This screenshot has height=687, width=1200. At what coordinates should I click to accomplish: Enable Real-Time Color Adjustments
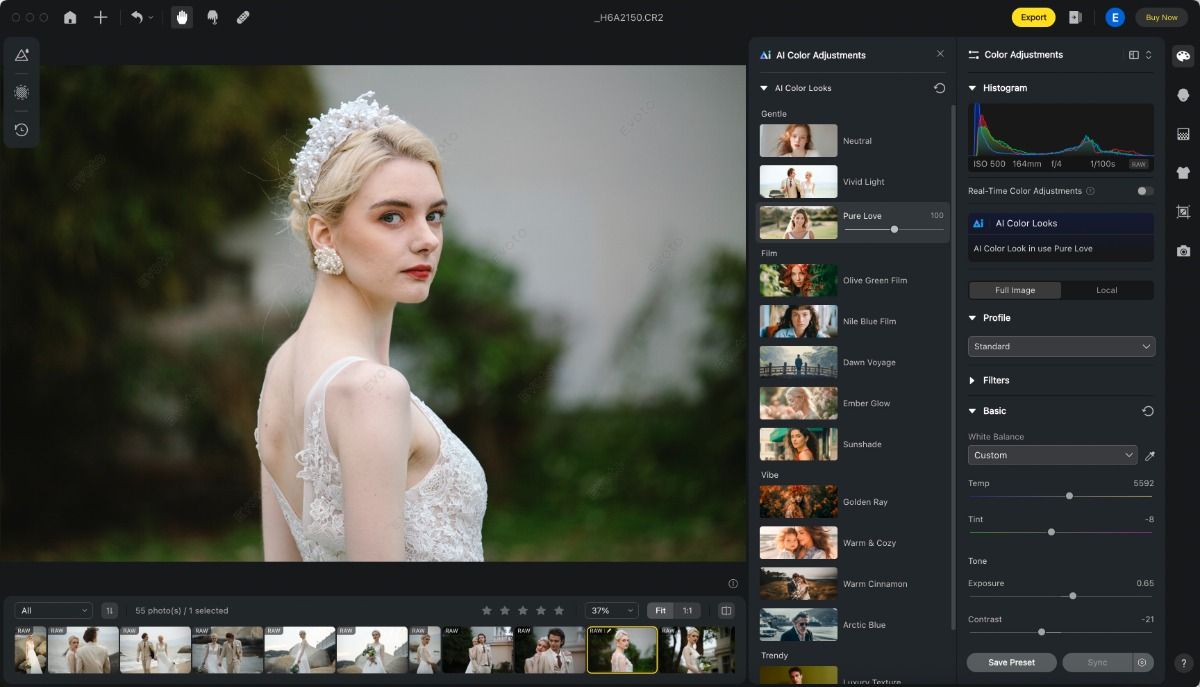(1142, 191)
